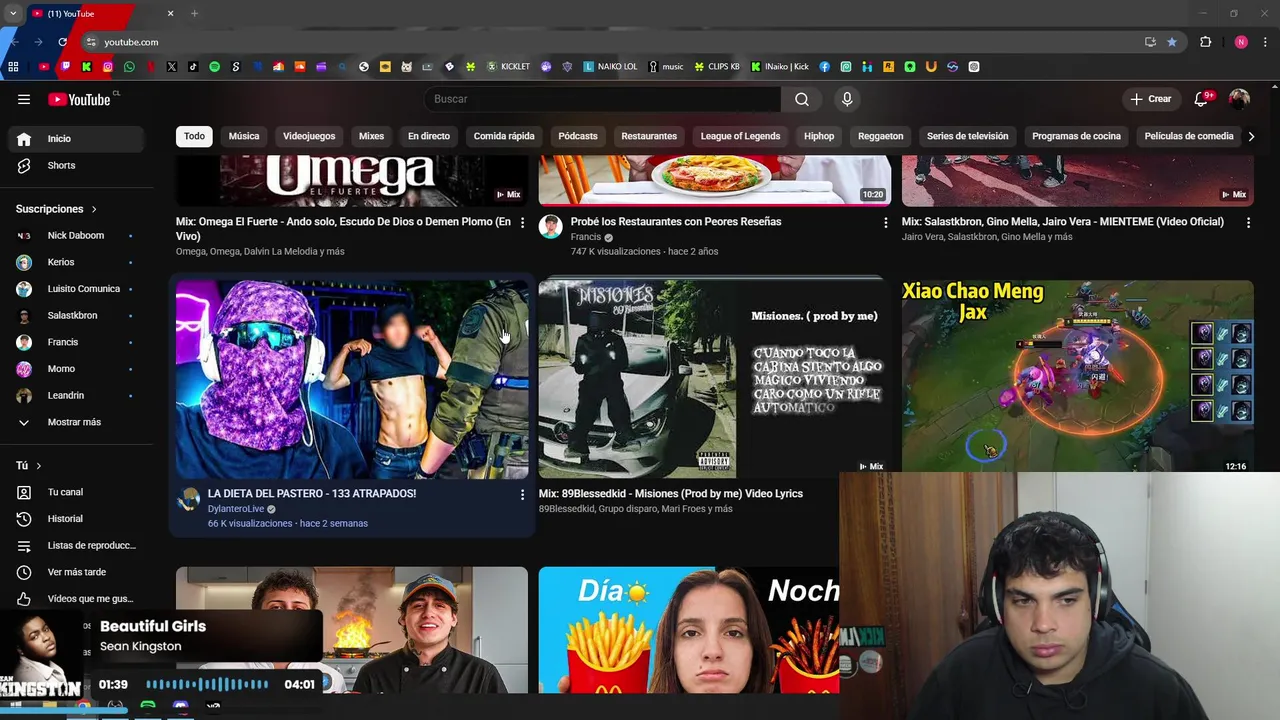
Task: Open site info icon beside youtube.com
Action: [x=91, y=42]
